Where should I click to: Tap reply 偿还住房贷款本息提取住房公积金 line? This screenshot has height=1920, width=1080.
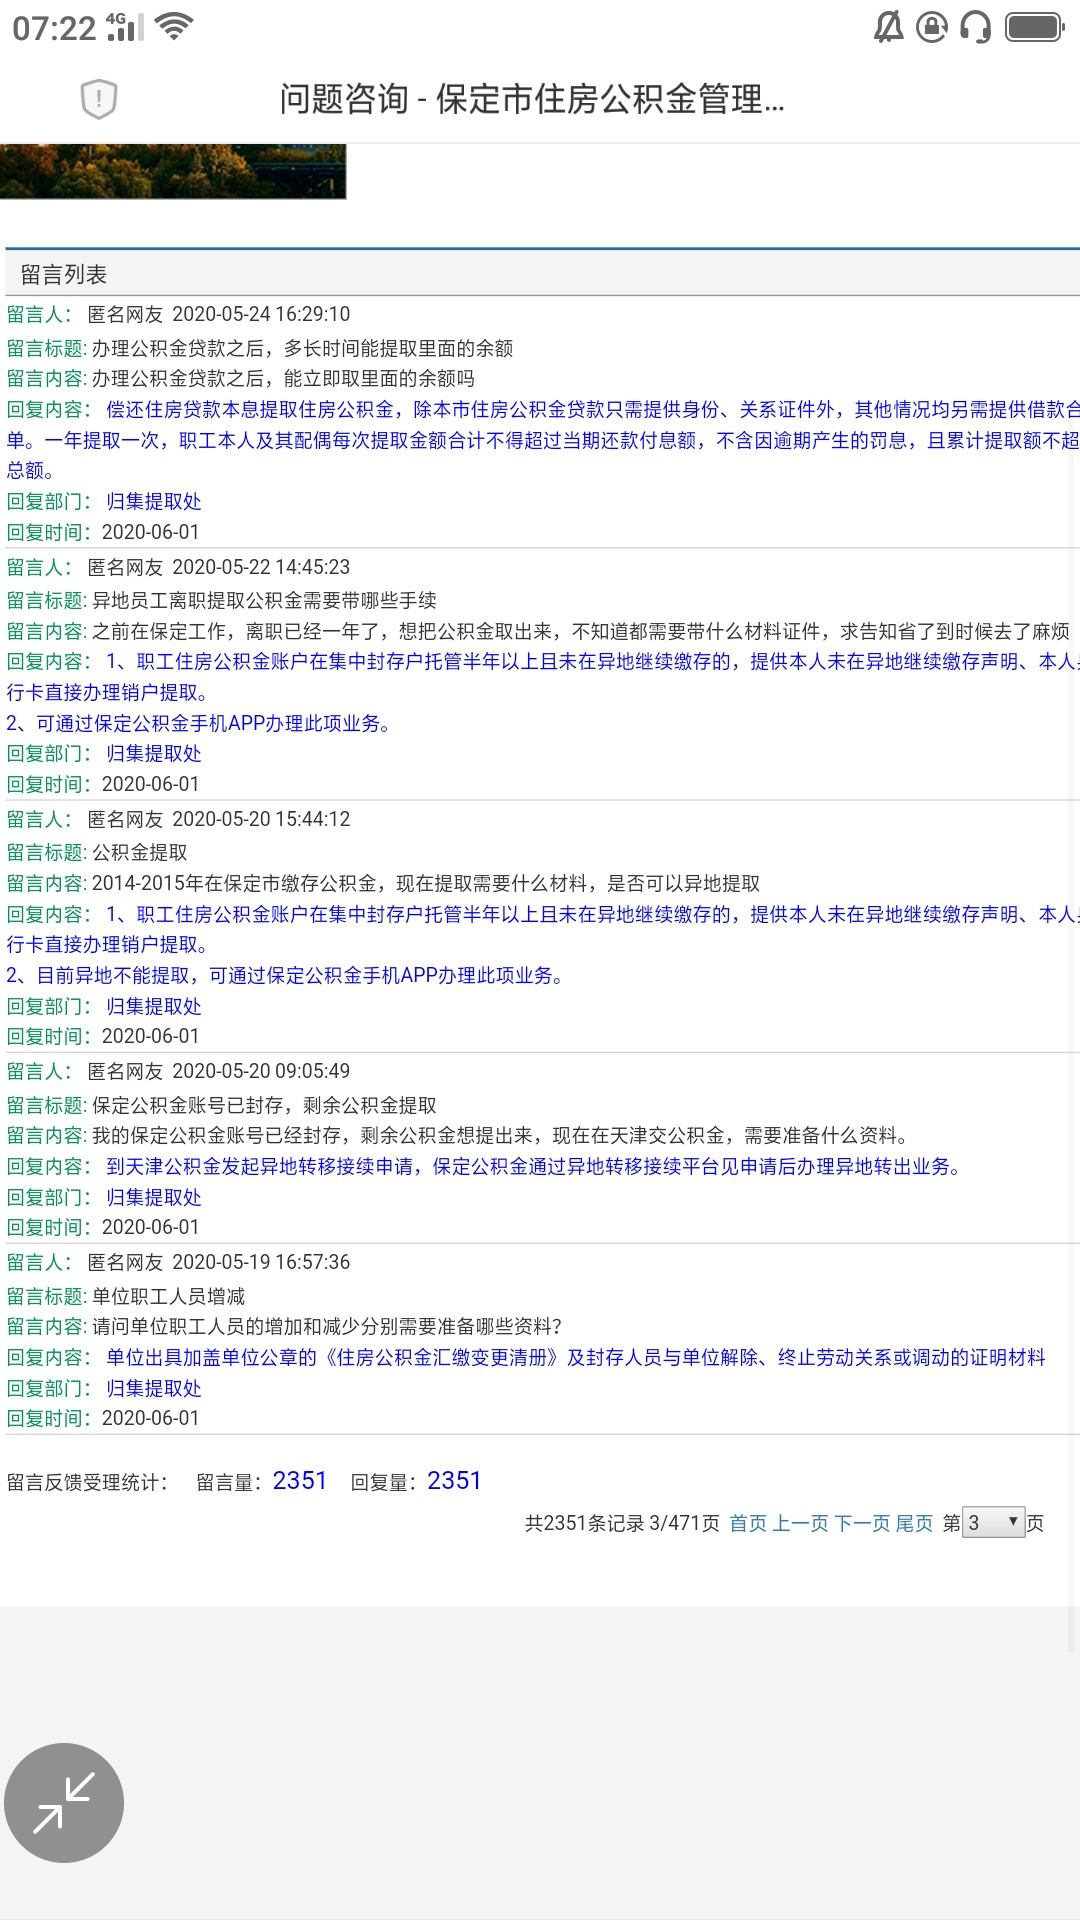click(x=593, y=409)
